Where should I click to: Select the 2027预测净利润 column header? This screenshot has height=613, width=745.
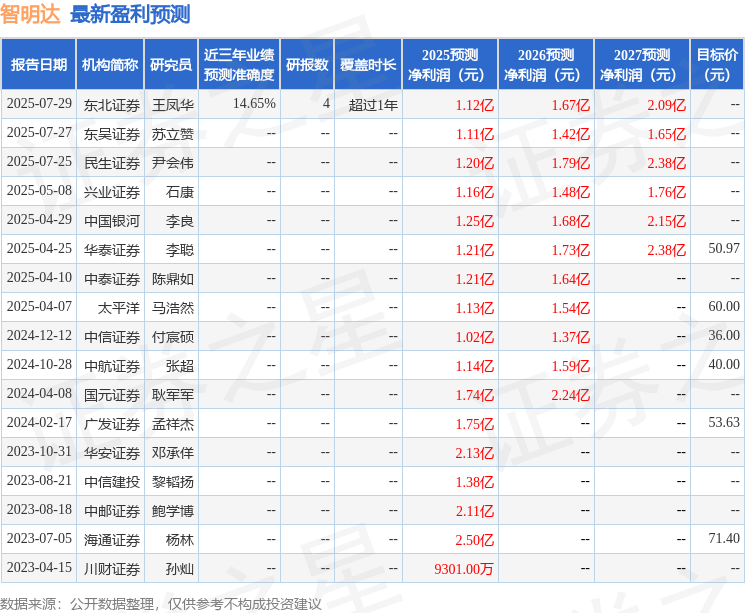[642, 65]
